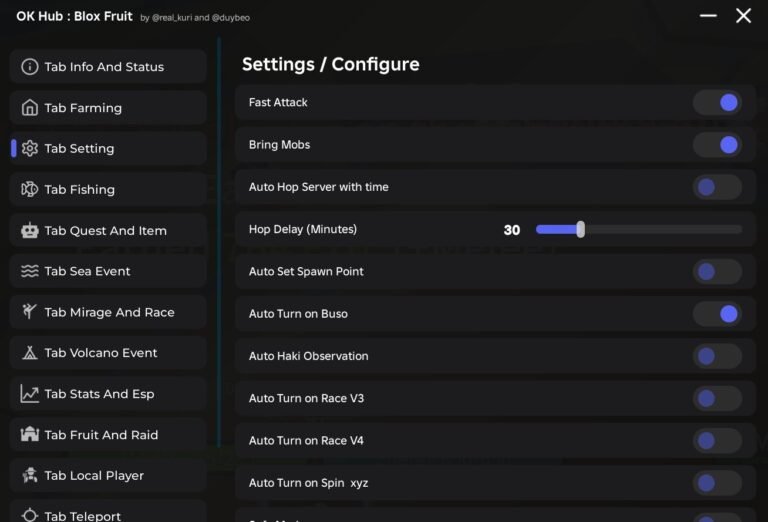Click the Auto Turn on Race V4 label

(x=306, y=441)
